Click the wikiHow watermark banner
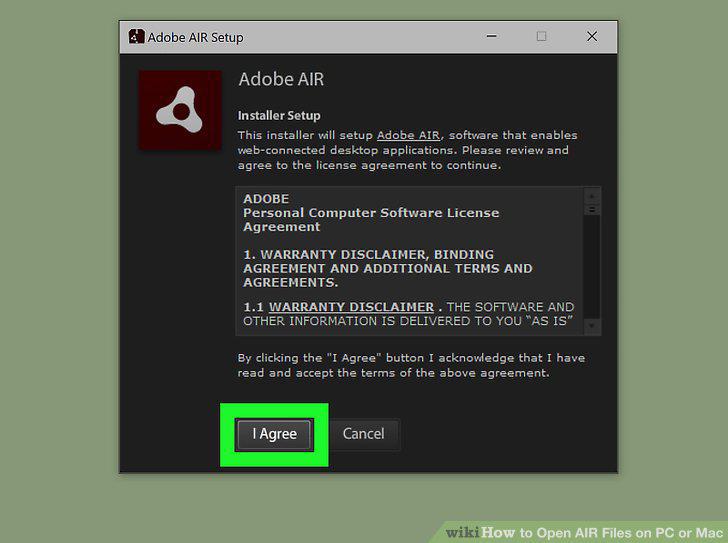This screenshot has height=543, width=728. tap(583, 532)
